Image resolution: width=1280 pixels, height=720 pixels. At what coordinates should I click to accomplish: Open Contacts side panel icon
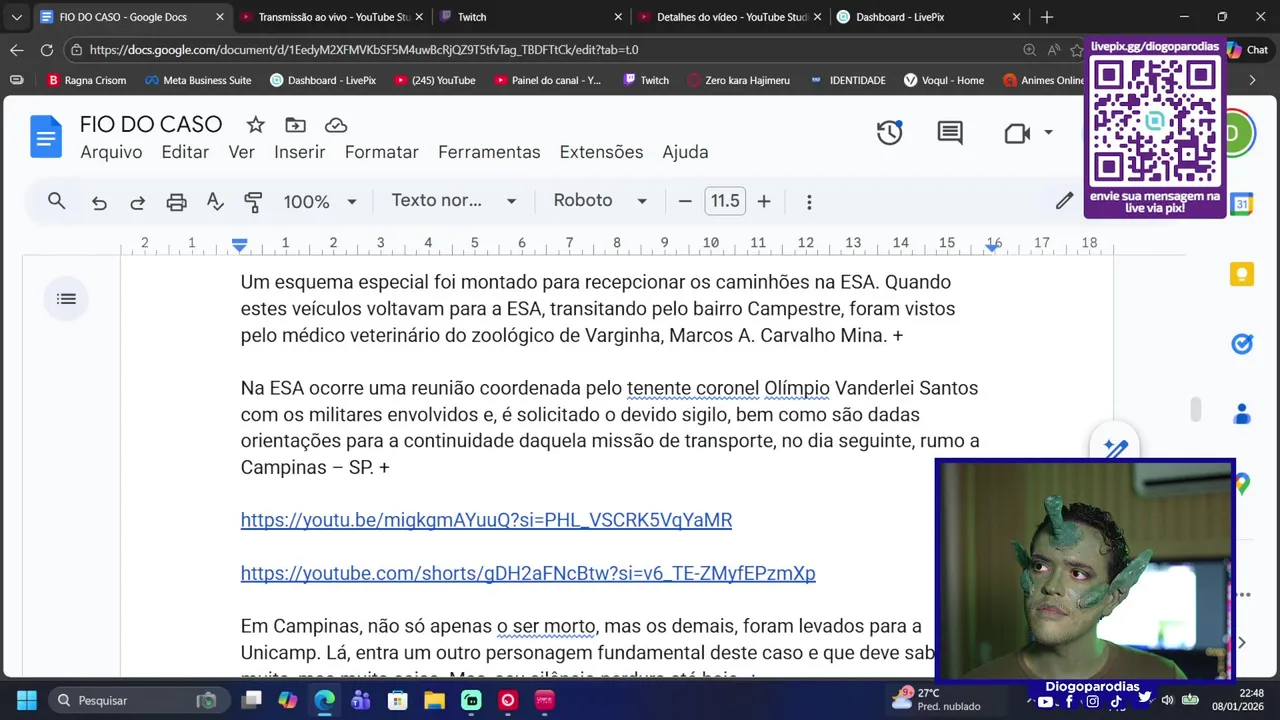pos(1242,413)
